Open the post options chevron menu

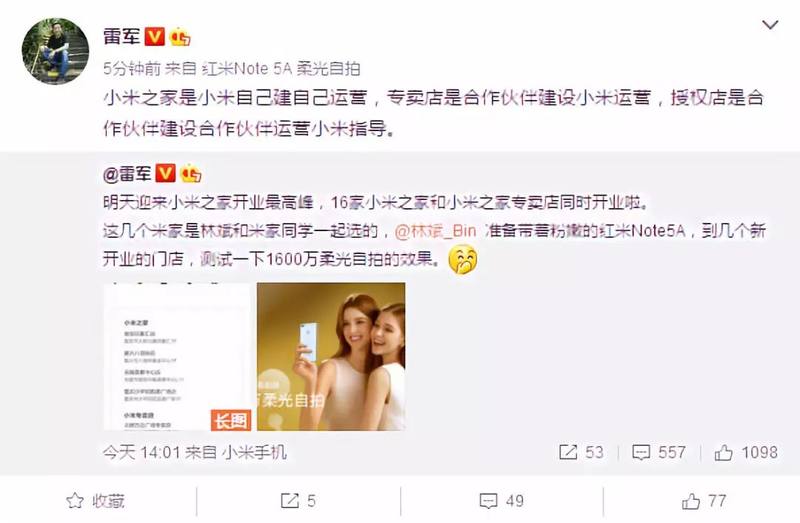(x=769, y=24)
